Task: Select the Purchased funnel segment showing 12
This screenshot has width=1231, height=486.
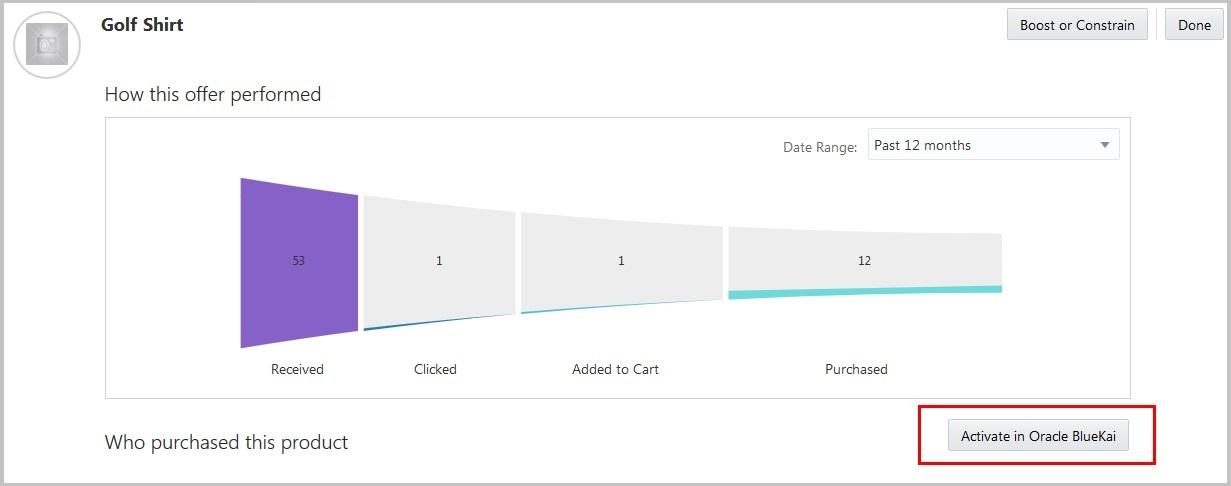Action: click(864, 260)
